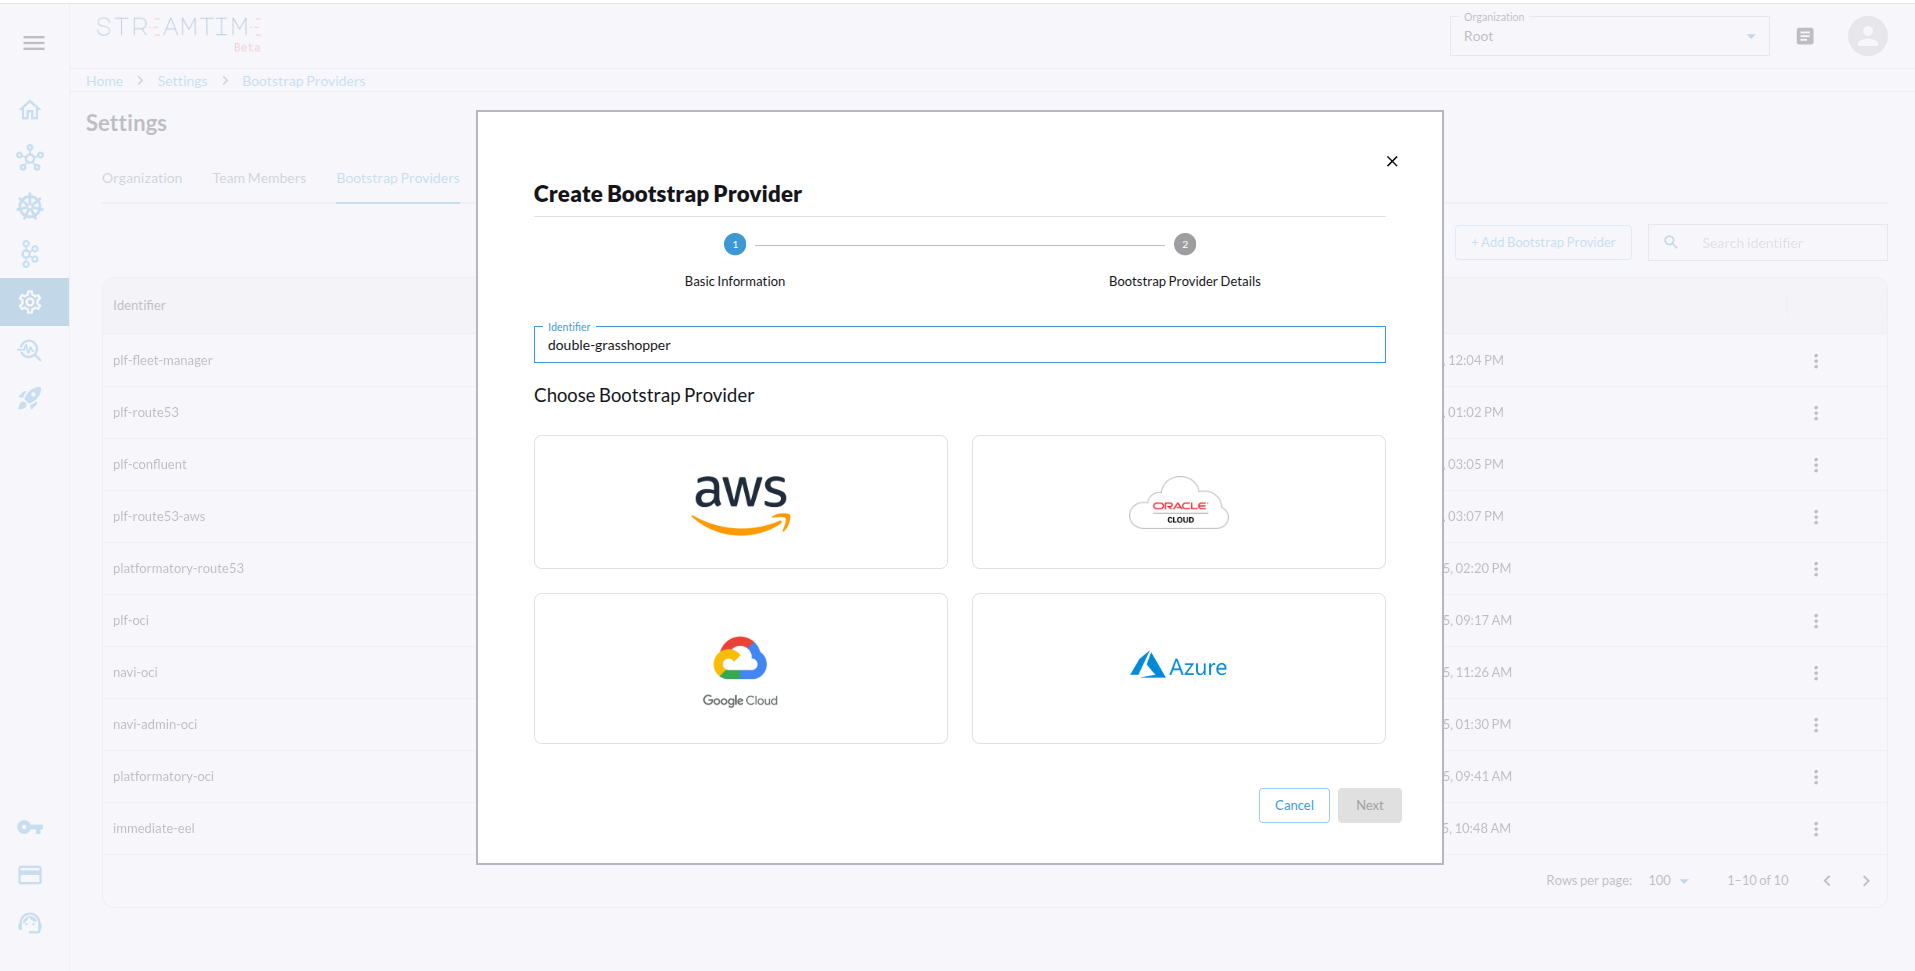Click the Identifier column header
Image resolution: width=1915 pixels, height=971 pixels.
pos(139,305)
